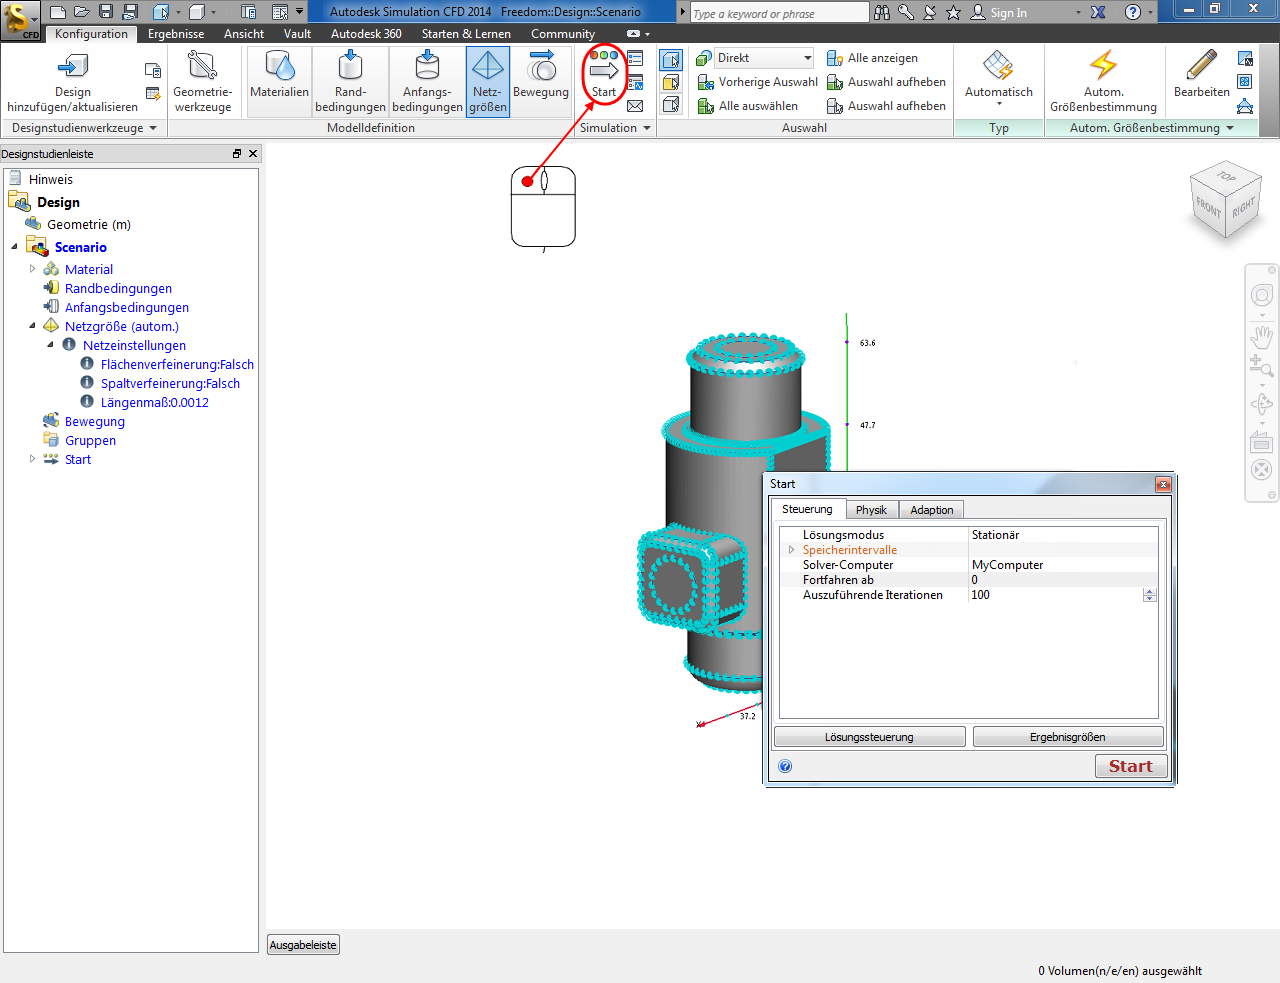Open the navigation wheel at the top of the navigation bar
This screenshot has height=983, width=1280.
click(x=1262, y=296)
